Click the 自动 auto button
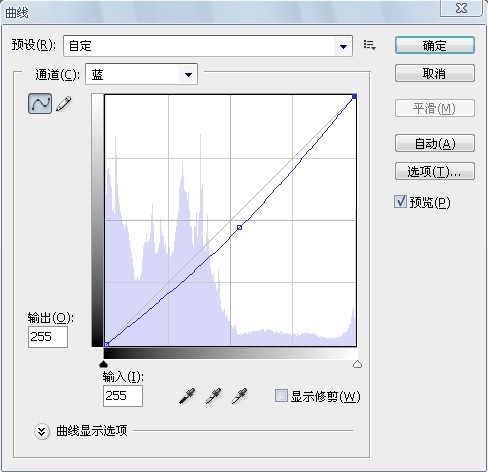The height and width of the screenshot is (472, 488). tap(435, 143)
